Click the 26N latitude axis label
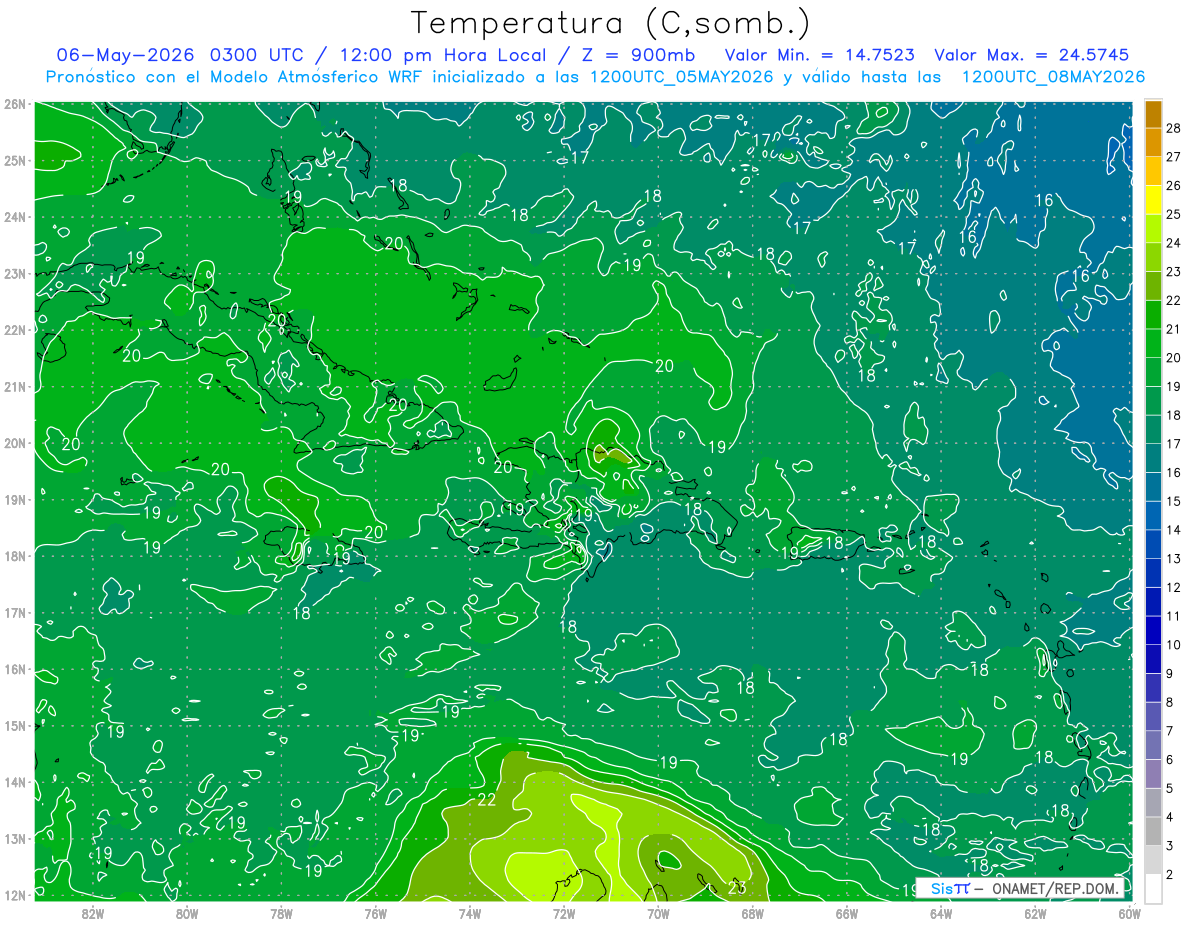This screenshot has width=1200, height=927. [x=15, y=104]
